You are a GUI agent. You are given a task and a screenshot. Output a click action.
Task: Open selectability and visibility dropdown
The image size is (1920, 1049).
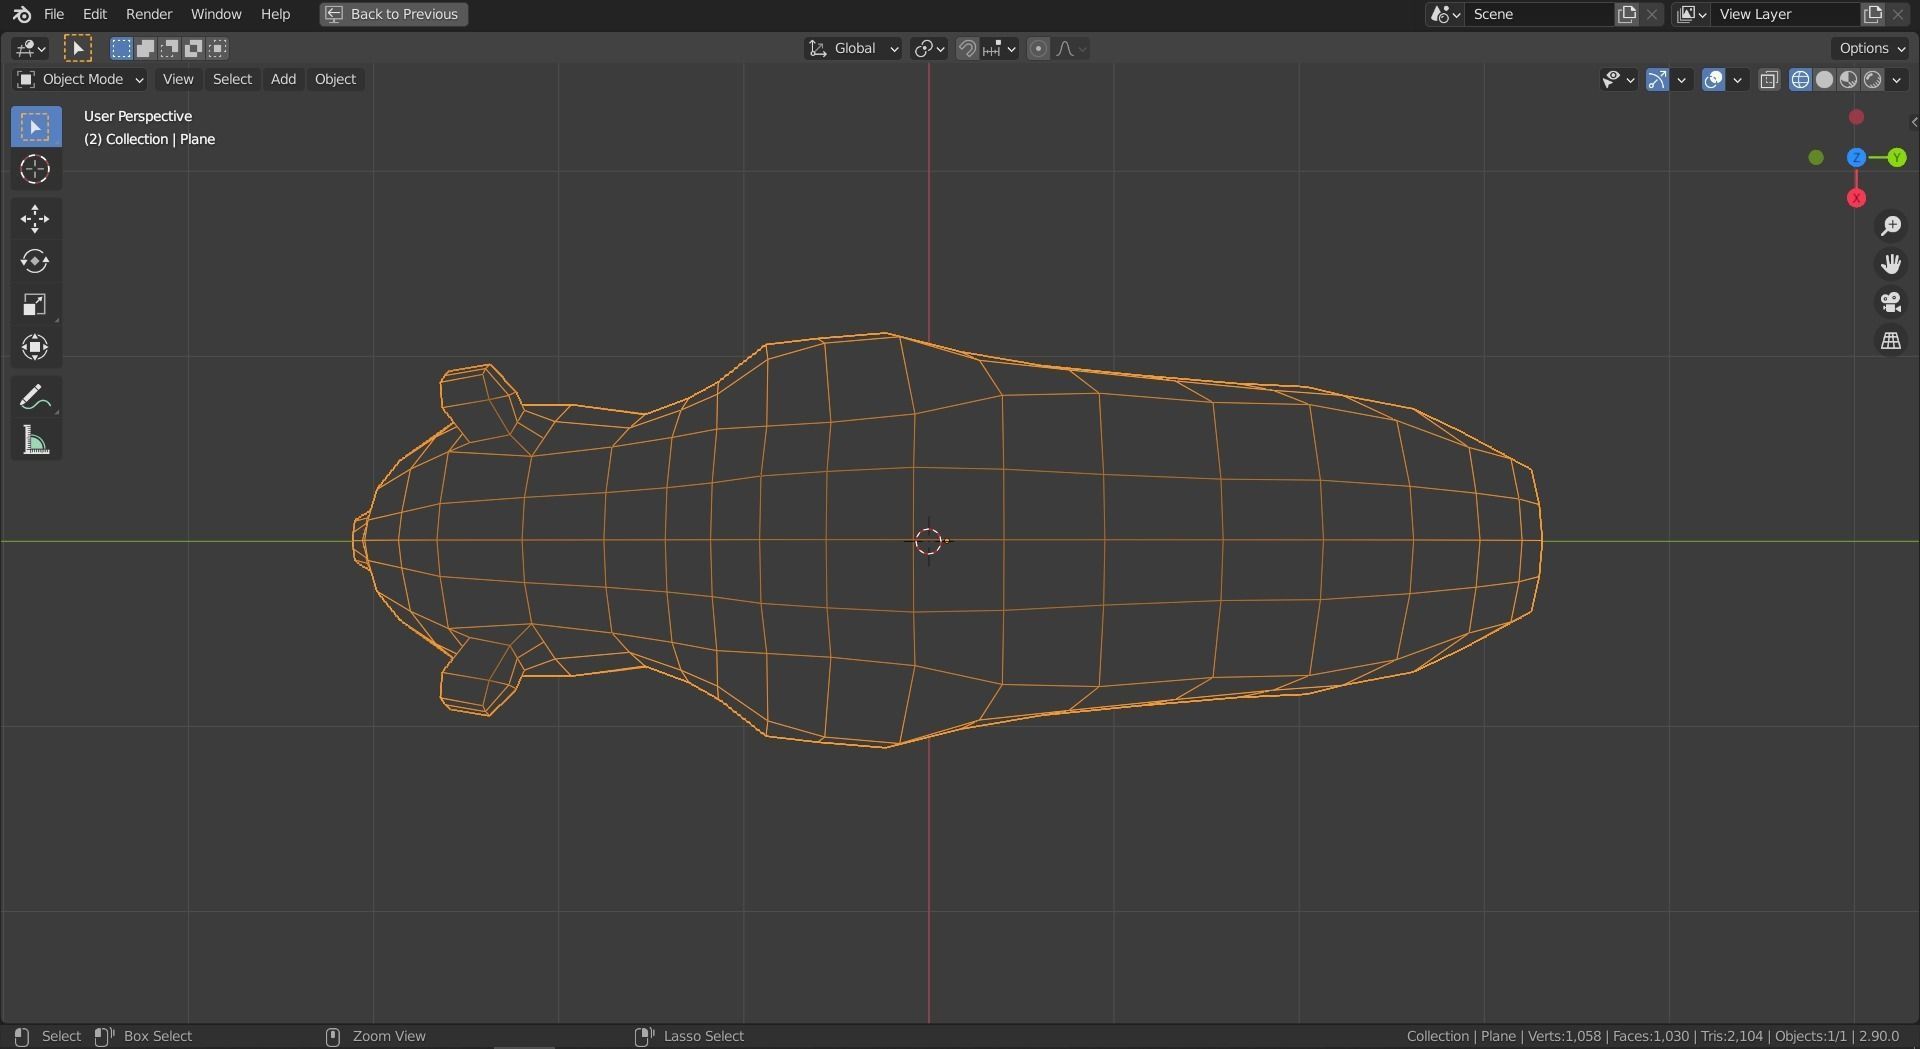1618,80
